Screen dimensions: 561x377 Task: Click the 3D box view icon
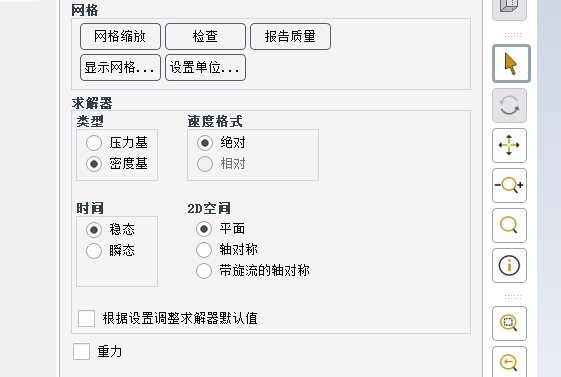click(509, 9)
